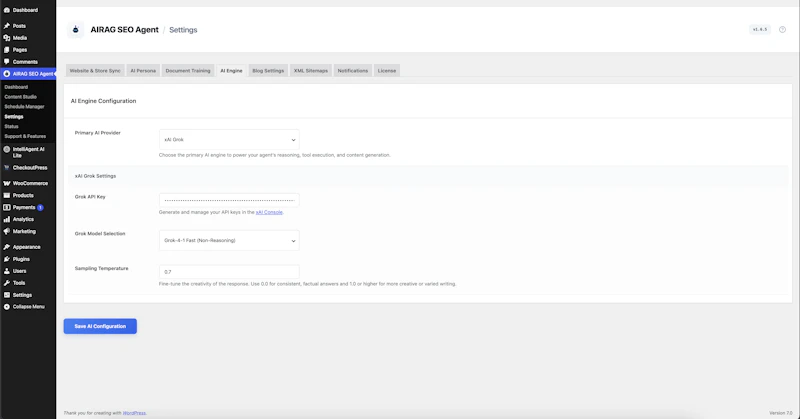Click the Payments notification badge

(x=40, y=208)
